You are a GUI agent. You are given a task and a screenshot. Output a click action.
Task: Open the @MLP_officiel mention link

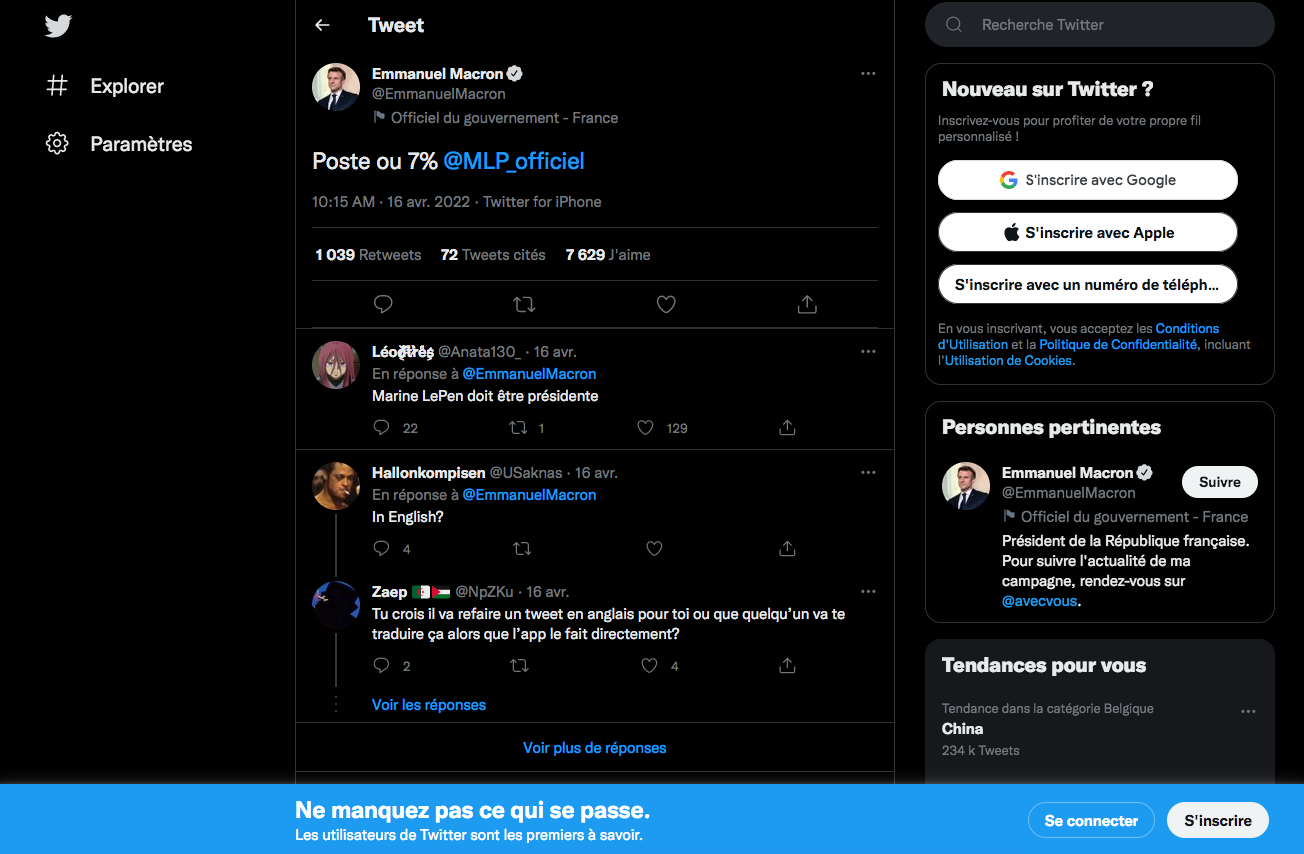(514, 161)
